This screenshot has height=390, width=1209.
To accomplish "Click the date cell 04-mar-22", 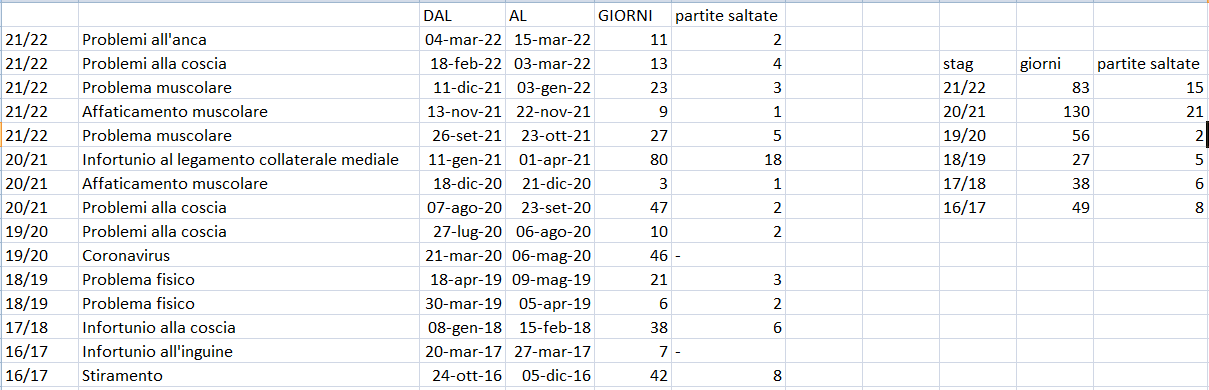I will pyautogui.click(x=463, y=40).
